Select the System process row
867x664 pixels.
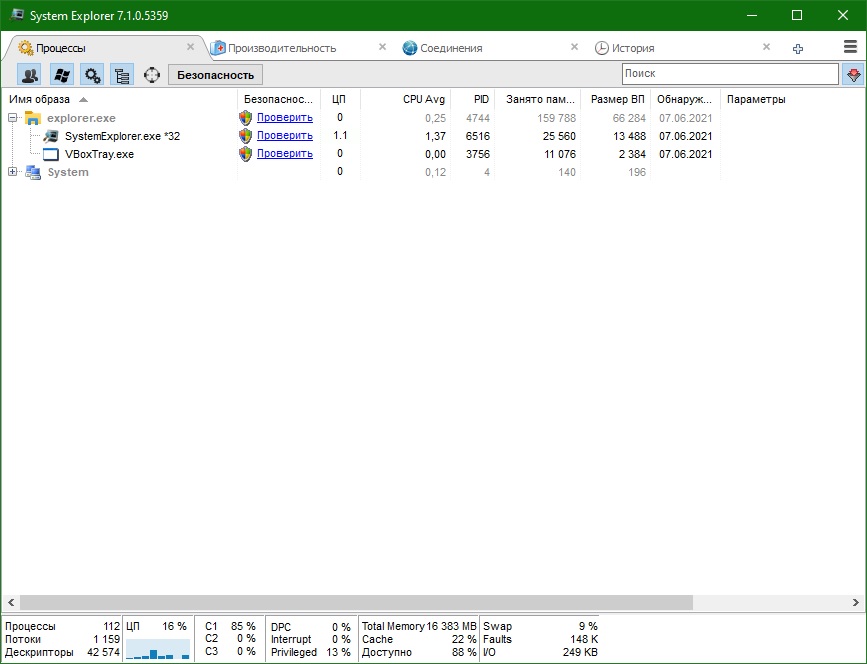433,172
